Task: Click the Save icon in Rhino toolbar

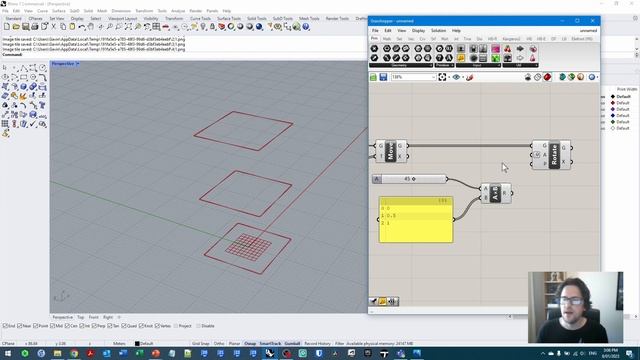Action: 25,27
